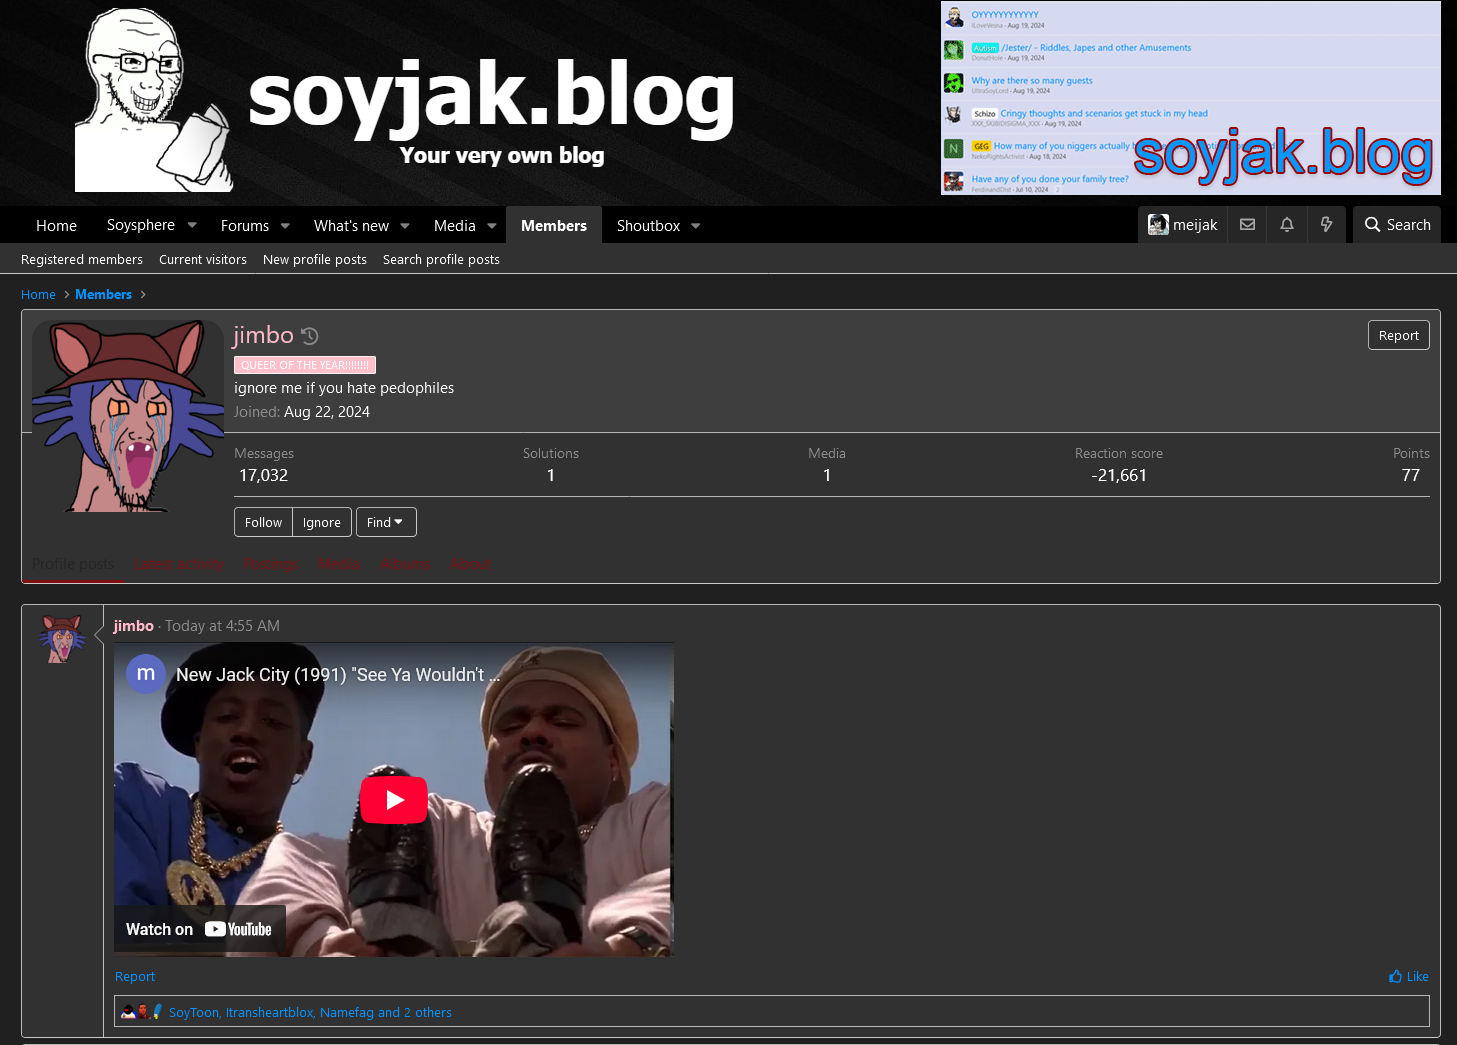Switch to the Postings tab
This screenshot has height=1045, width=1457.
[271, 564]
